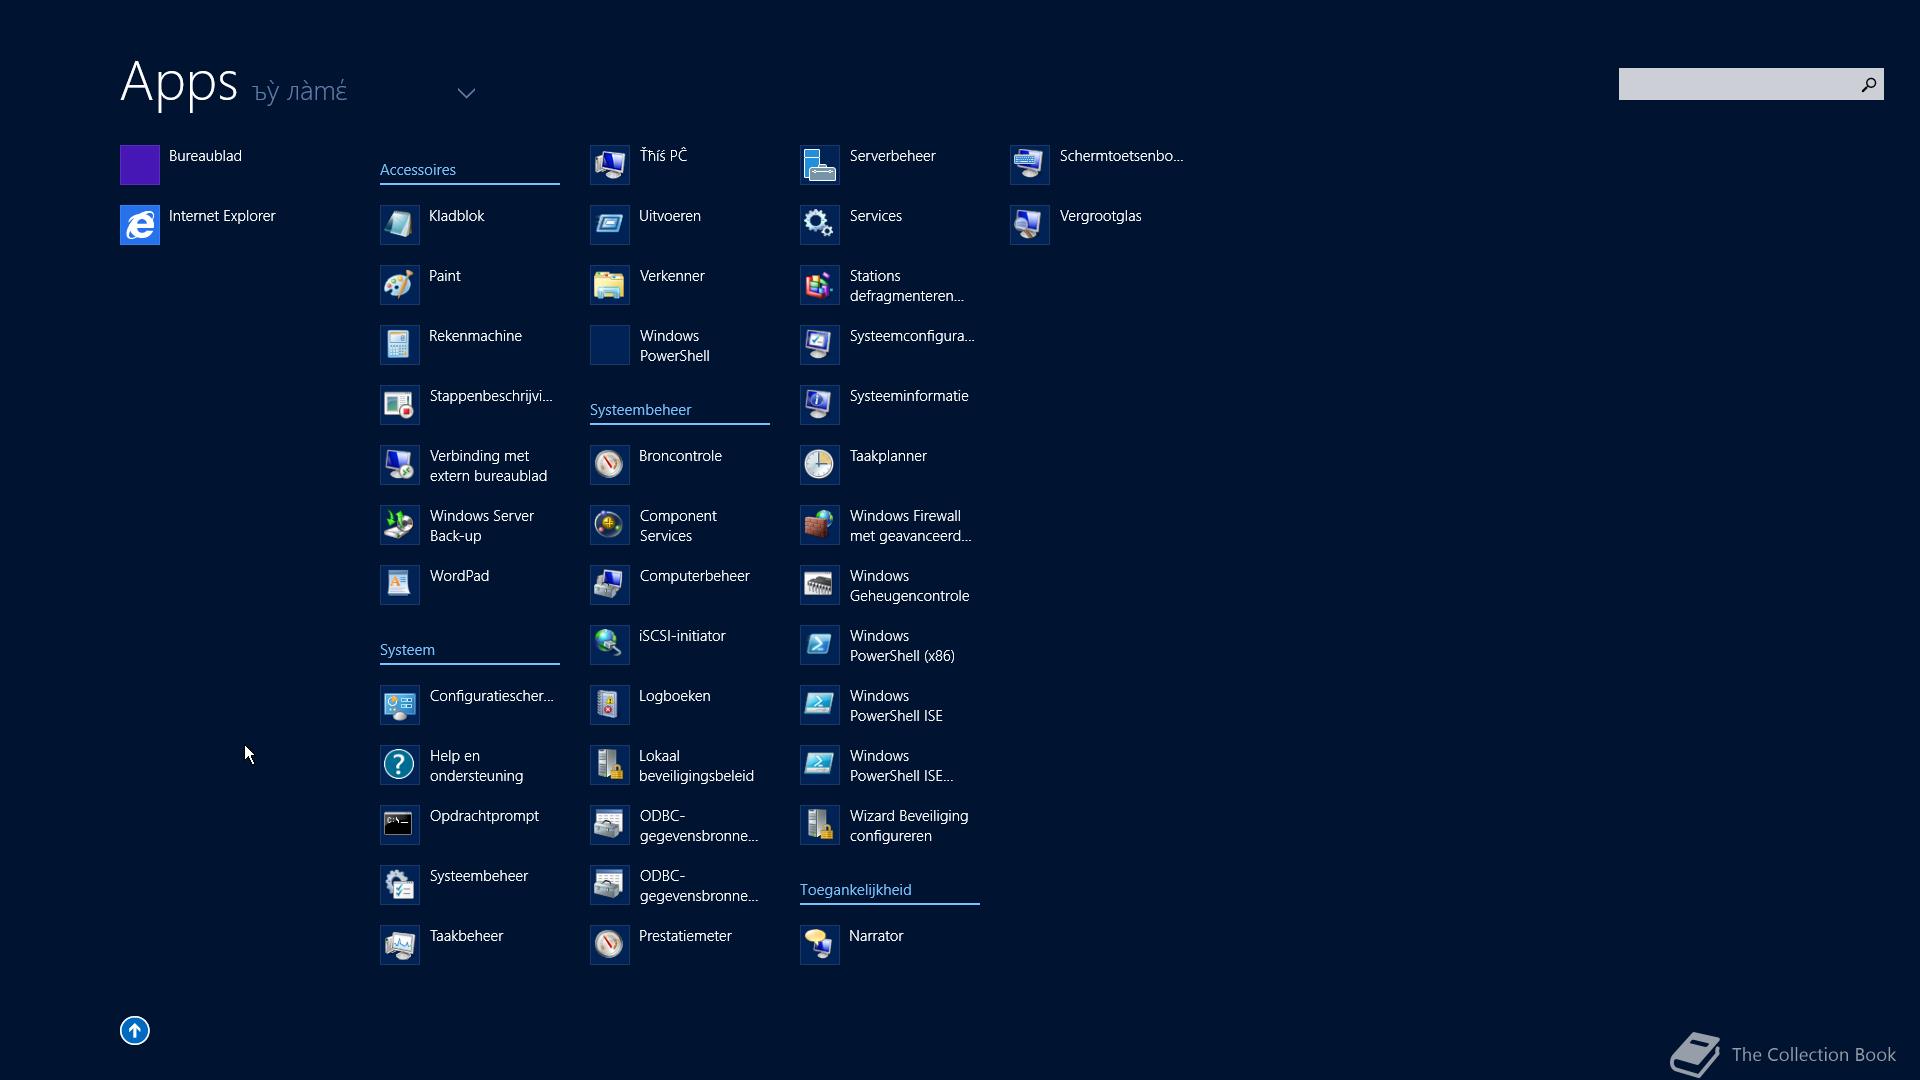1920x1080 pixels.
Task: Open Taakbeheer task manager icon
Action: coord(400,945)
